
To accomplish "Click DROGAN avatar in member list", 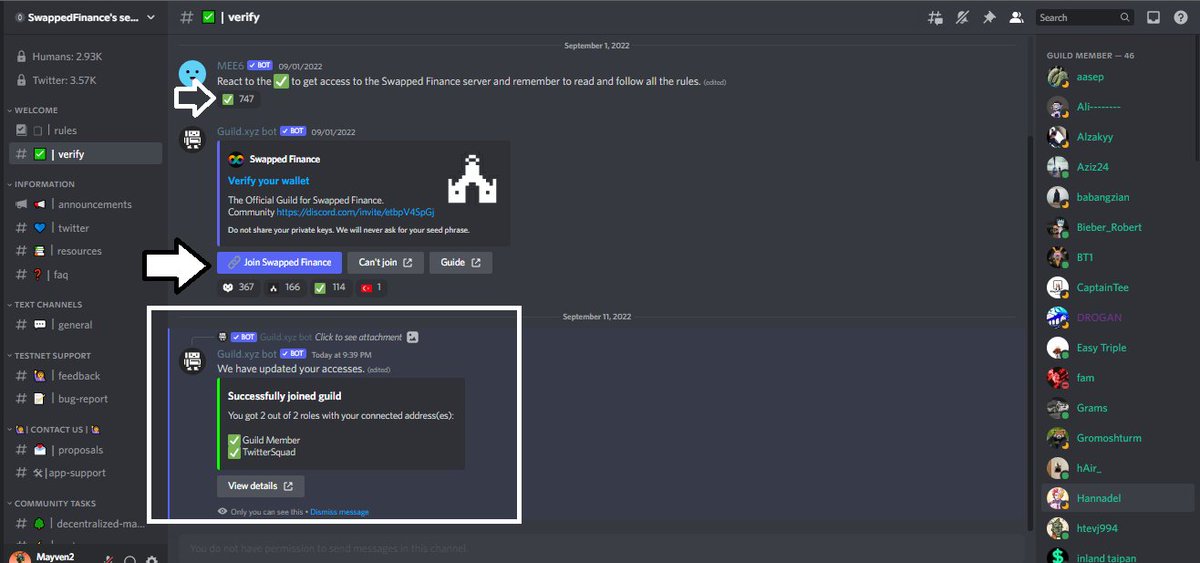I will click(x=1058, y=317).
